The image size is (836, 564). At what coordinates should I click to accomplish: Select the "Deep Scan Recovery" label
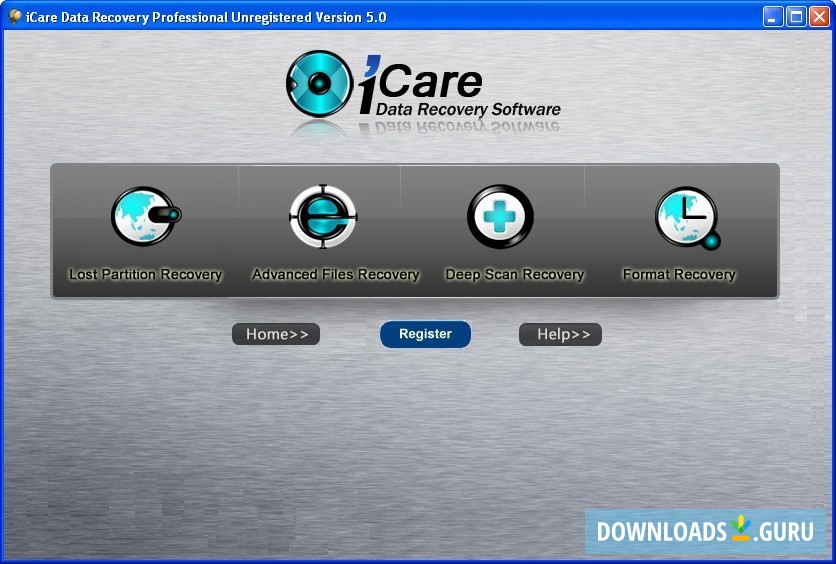point(515,275)
